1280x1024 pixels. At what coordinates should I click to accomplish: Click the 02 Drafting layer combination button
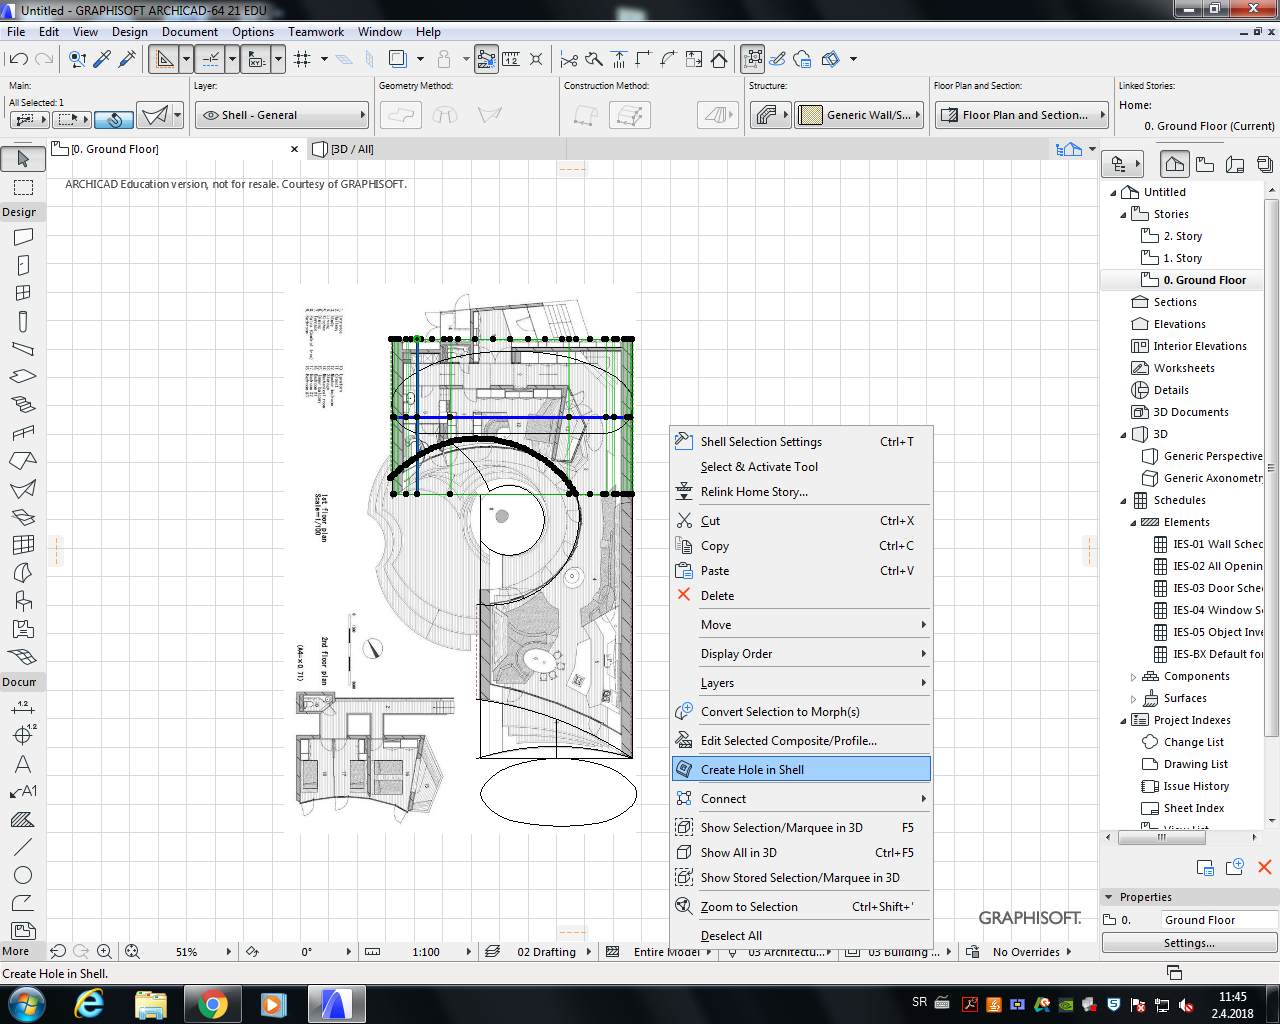[546, 952]
